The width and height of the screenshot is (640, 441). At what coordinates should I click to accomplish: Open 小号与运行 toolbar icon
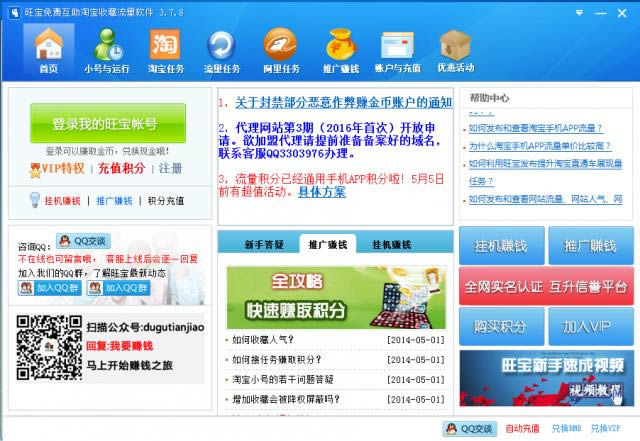pos(106,50)
